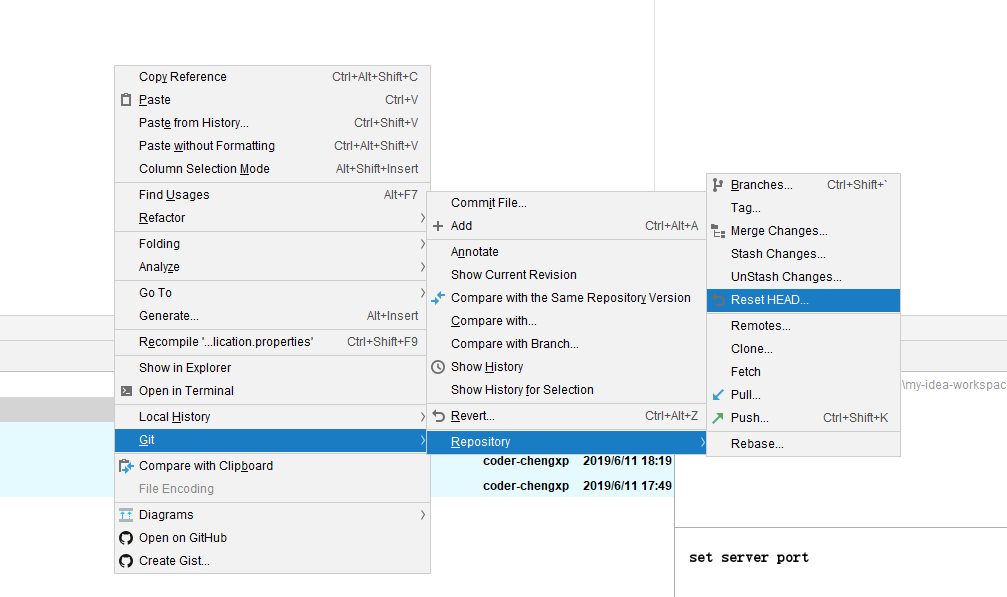
Task: Select UnStash Changes
Action: (803, 277)
